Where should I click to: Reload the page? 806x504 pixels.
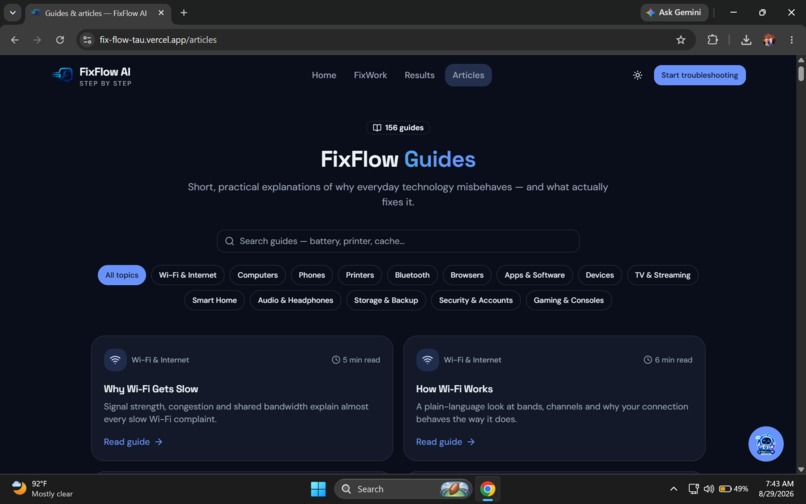click(60, 40)
